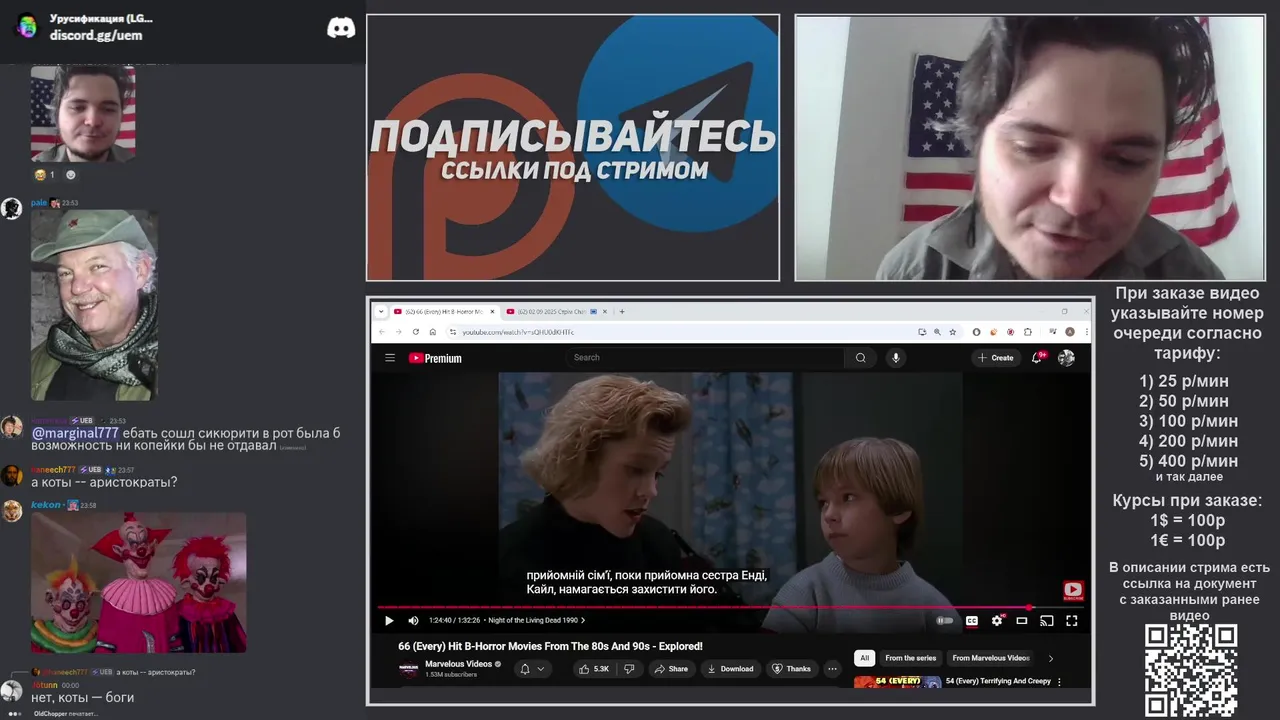The height and width of the screenshot is (720, 1280).
Task: Click the red Subscribe watermark in the video
Action: click(1072, 591)
